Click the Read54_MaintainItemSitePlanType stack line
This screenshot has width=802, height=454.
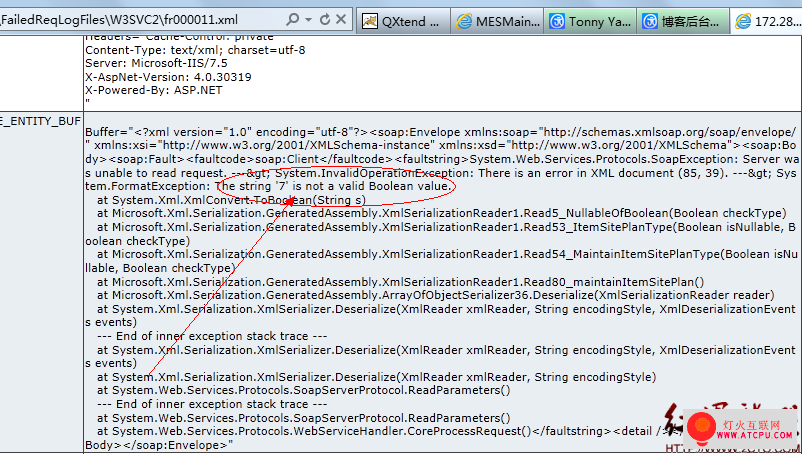tap(441, 261)
